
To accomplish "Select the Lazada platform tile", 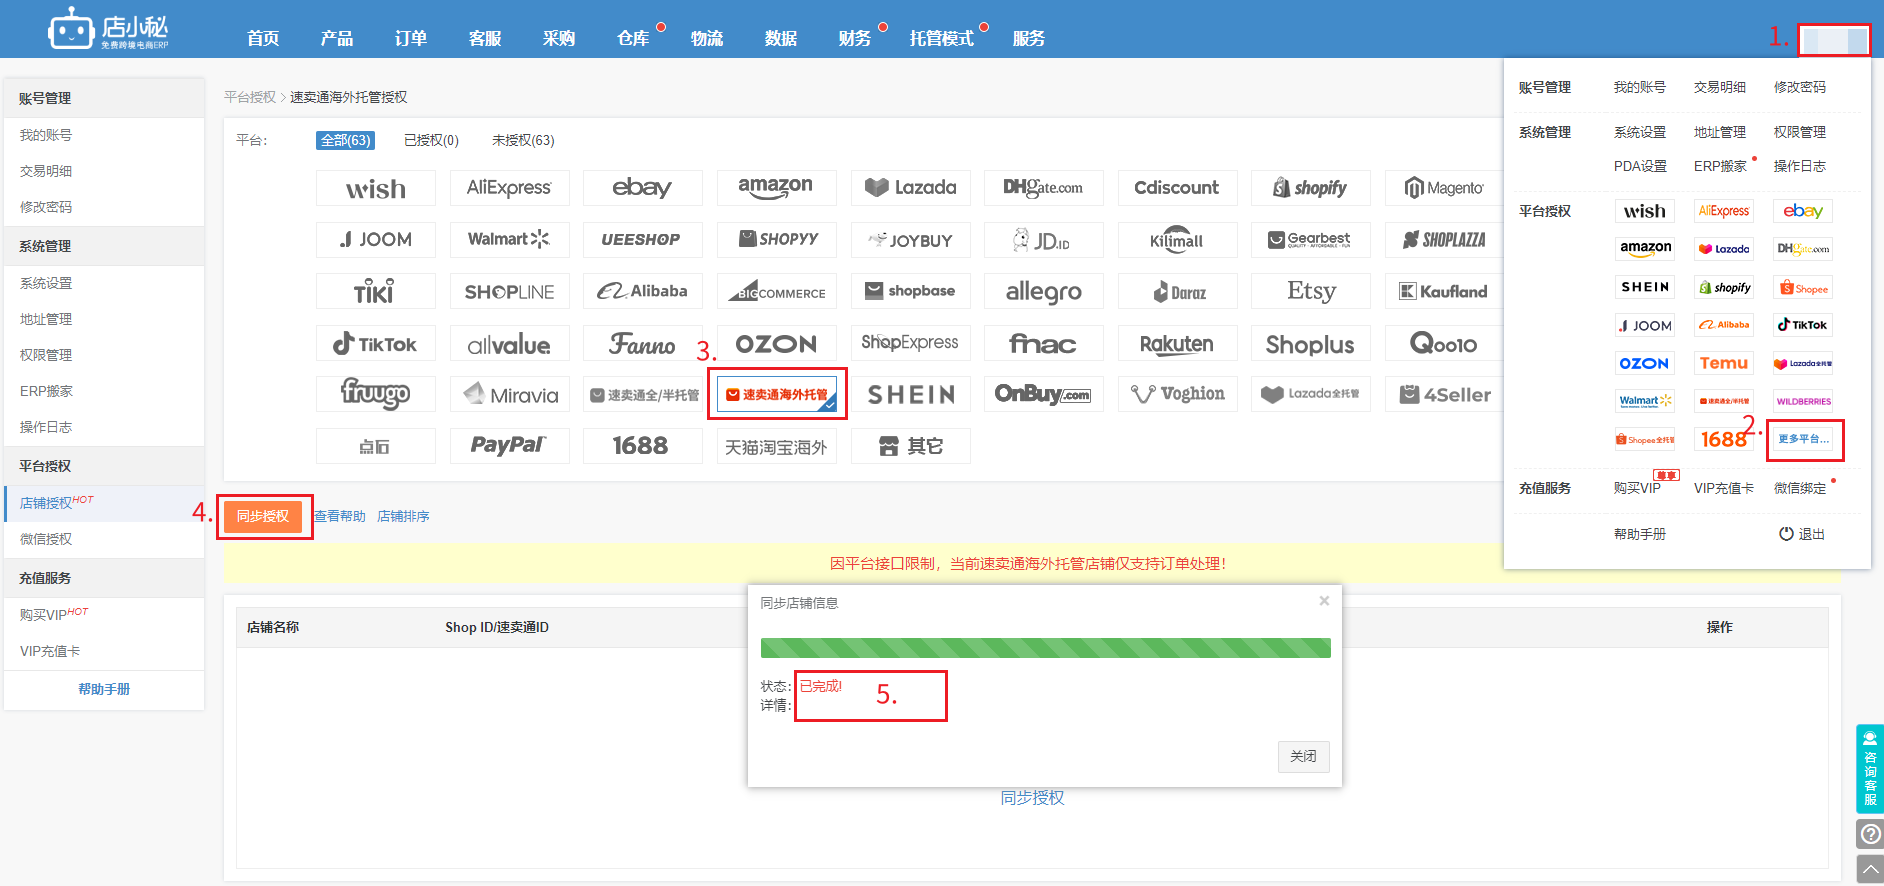I will 910,188.
